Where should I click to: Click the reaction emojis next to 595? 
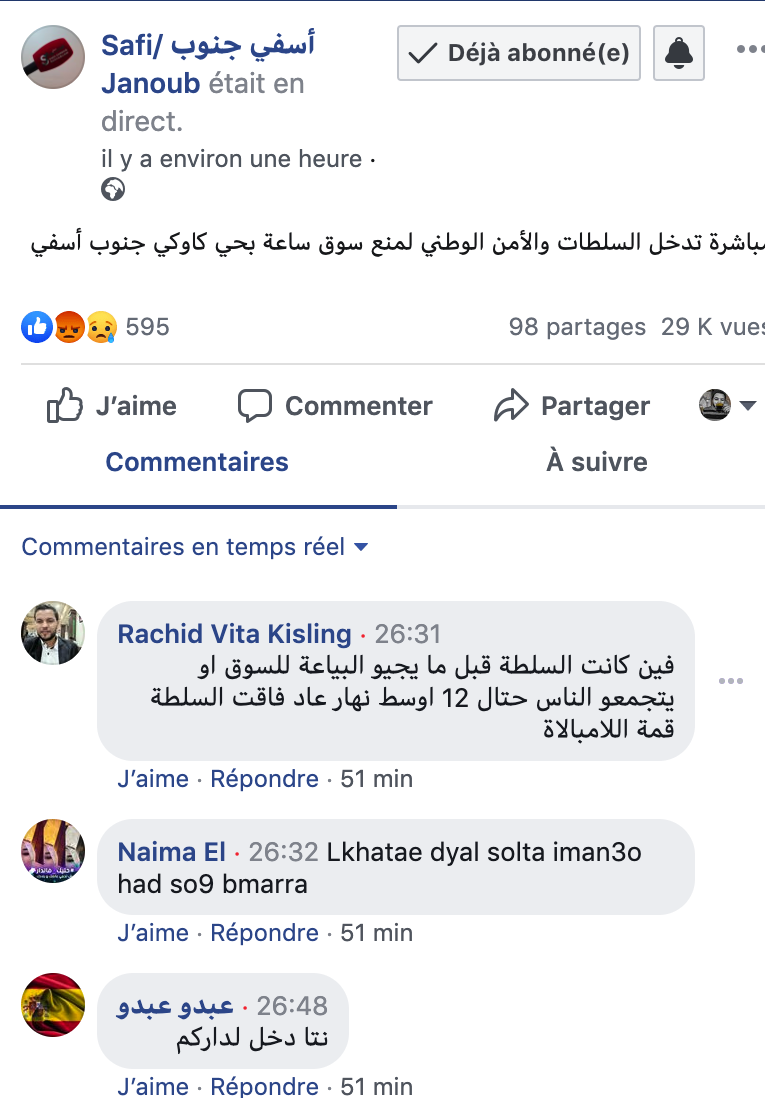[70, 327]
